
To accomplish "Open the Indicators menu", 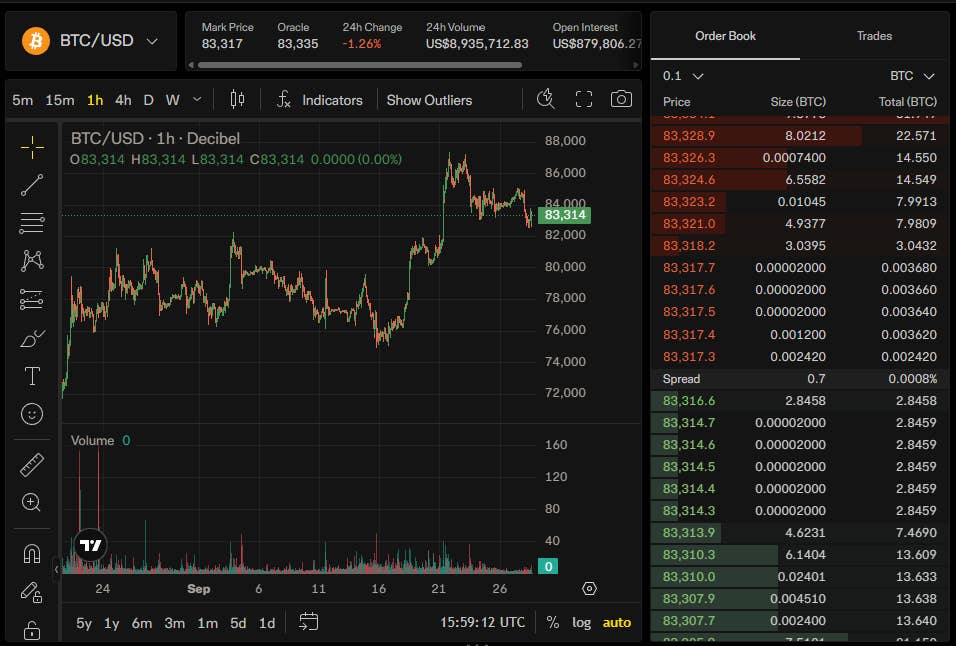I will pos(319,100).
